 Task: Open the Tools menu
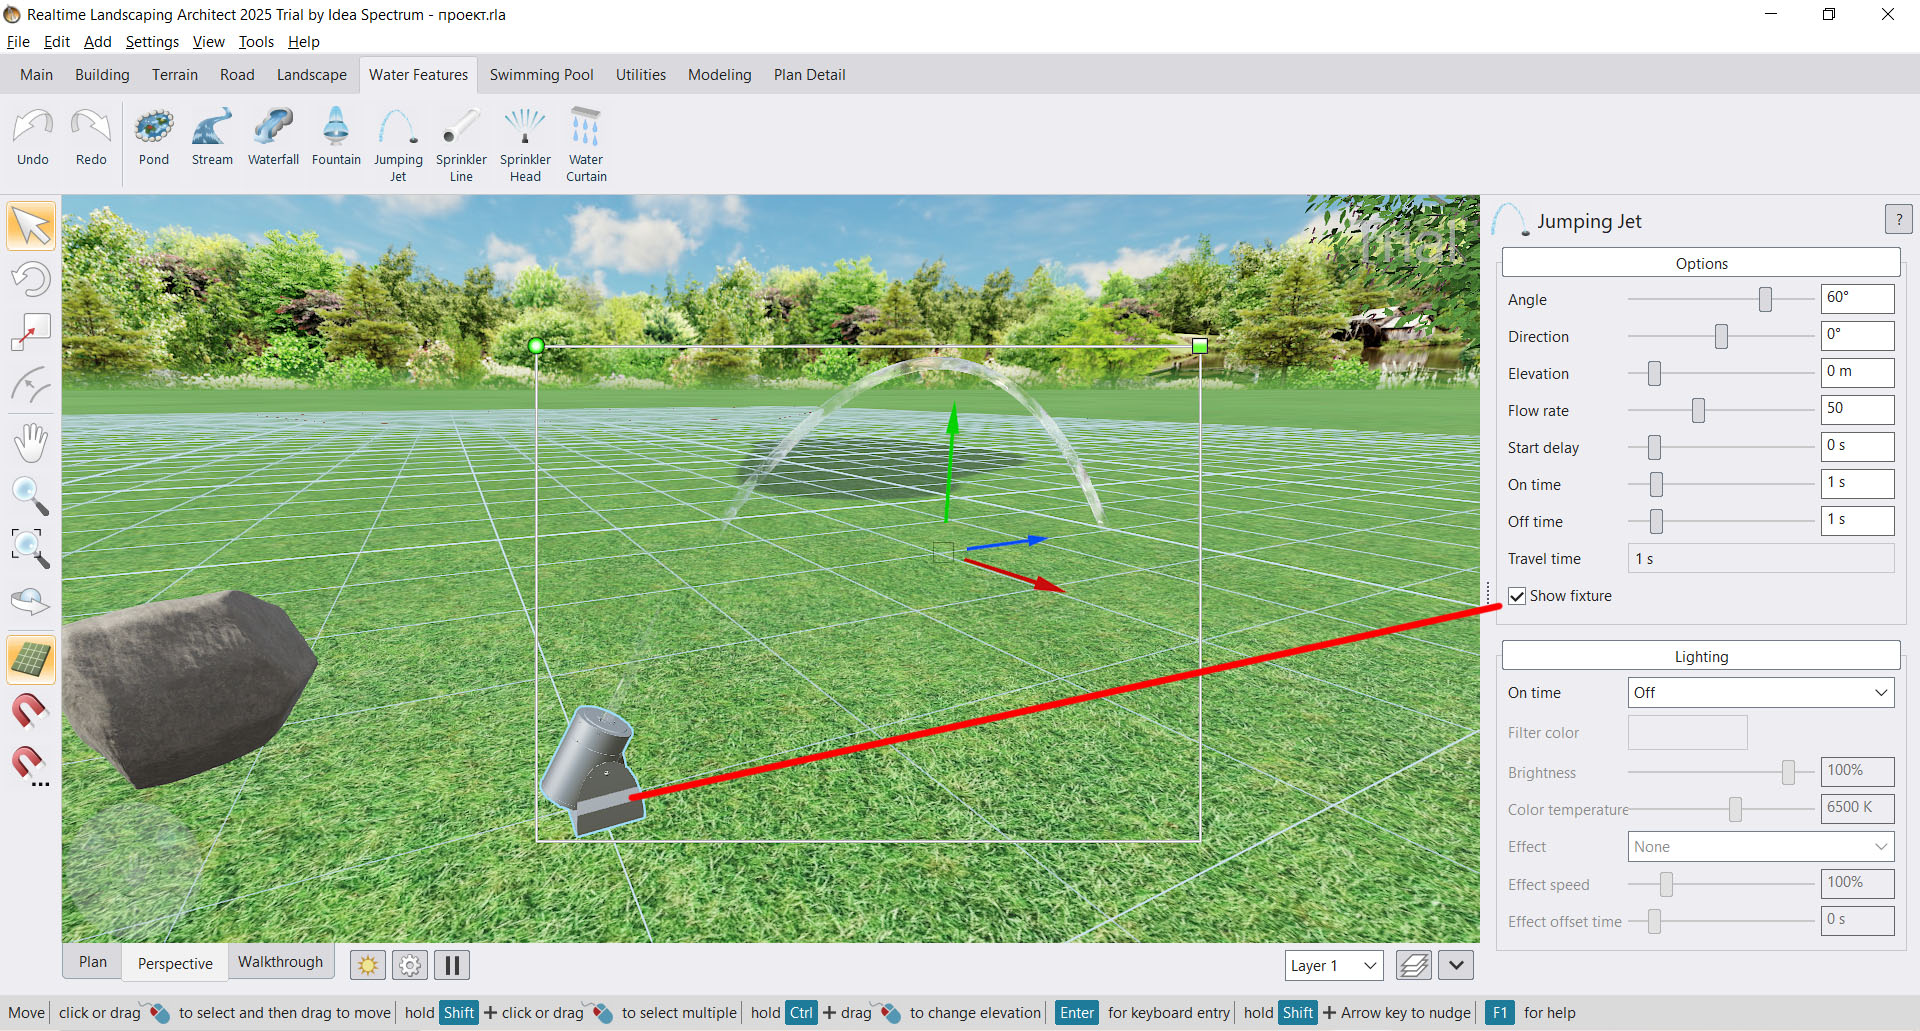256,42
